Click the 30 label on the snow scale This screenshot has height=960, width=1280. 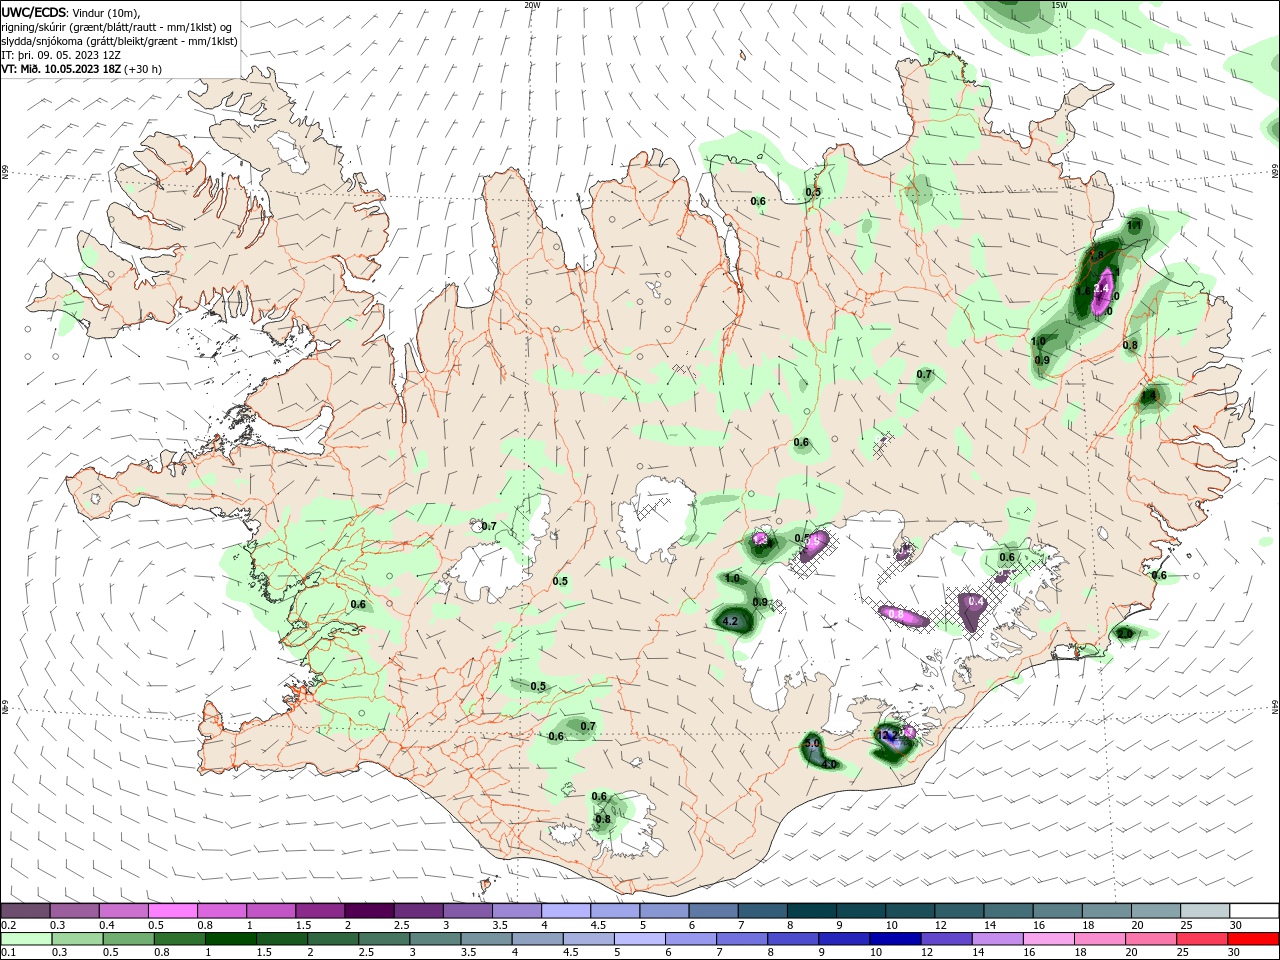1236,925
